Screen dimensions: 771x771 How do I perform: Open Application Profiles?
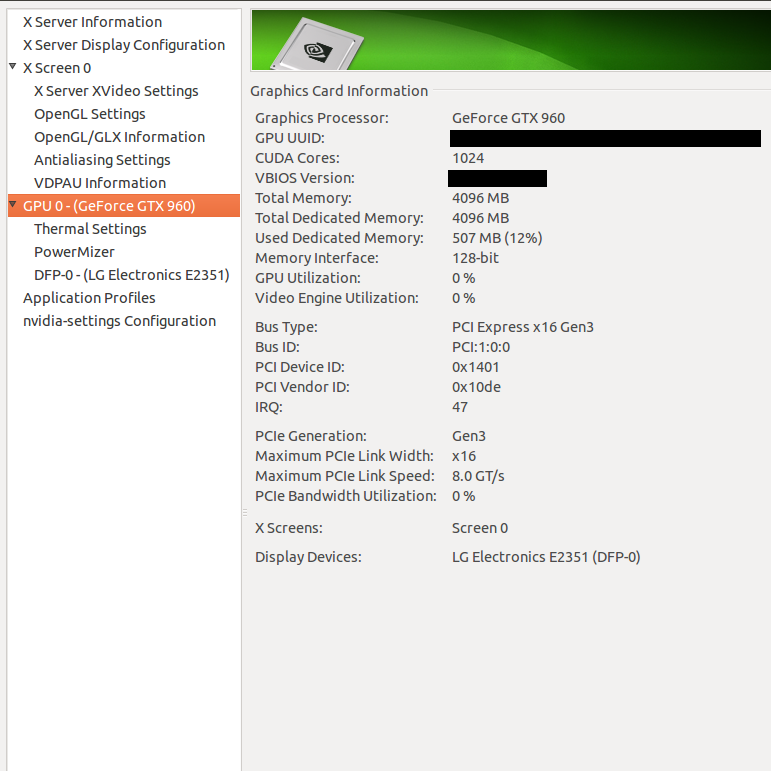point(89,298)
